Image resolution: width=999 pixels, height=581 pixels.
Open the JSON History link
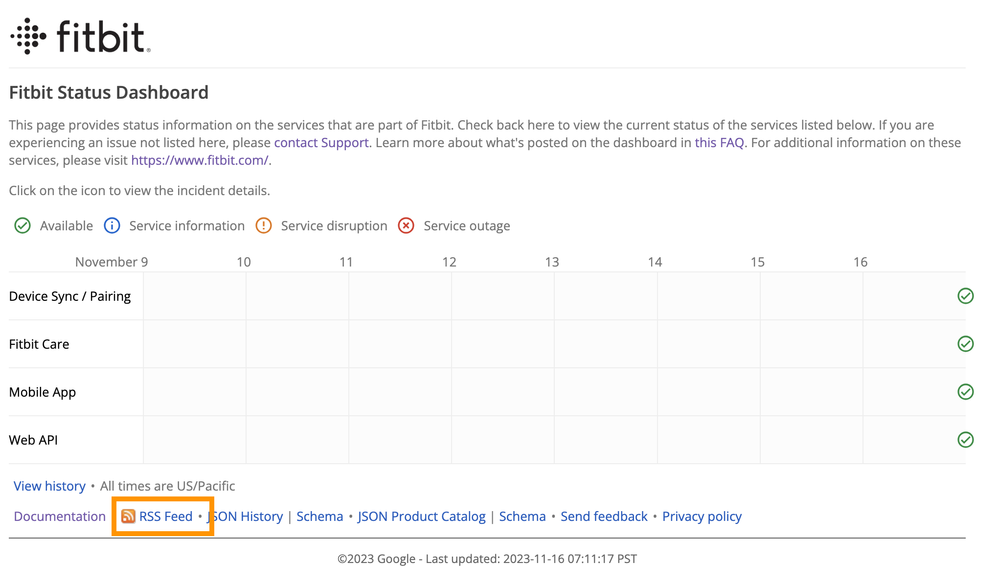coord(246,517)
